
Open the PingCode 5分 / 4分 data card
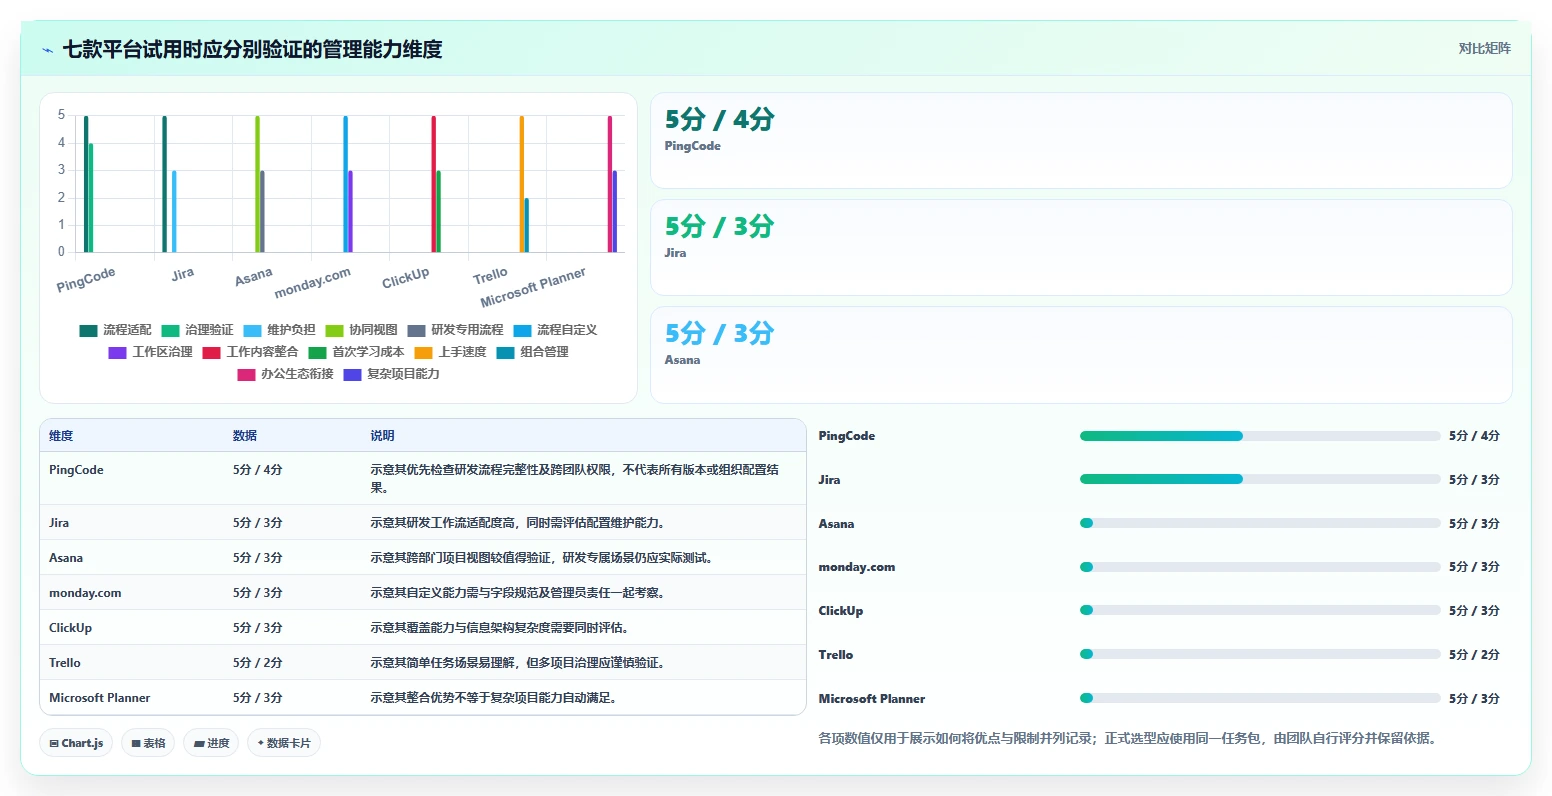click(1081, 140)
